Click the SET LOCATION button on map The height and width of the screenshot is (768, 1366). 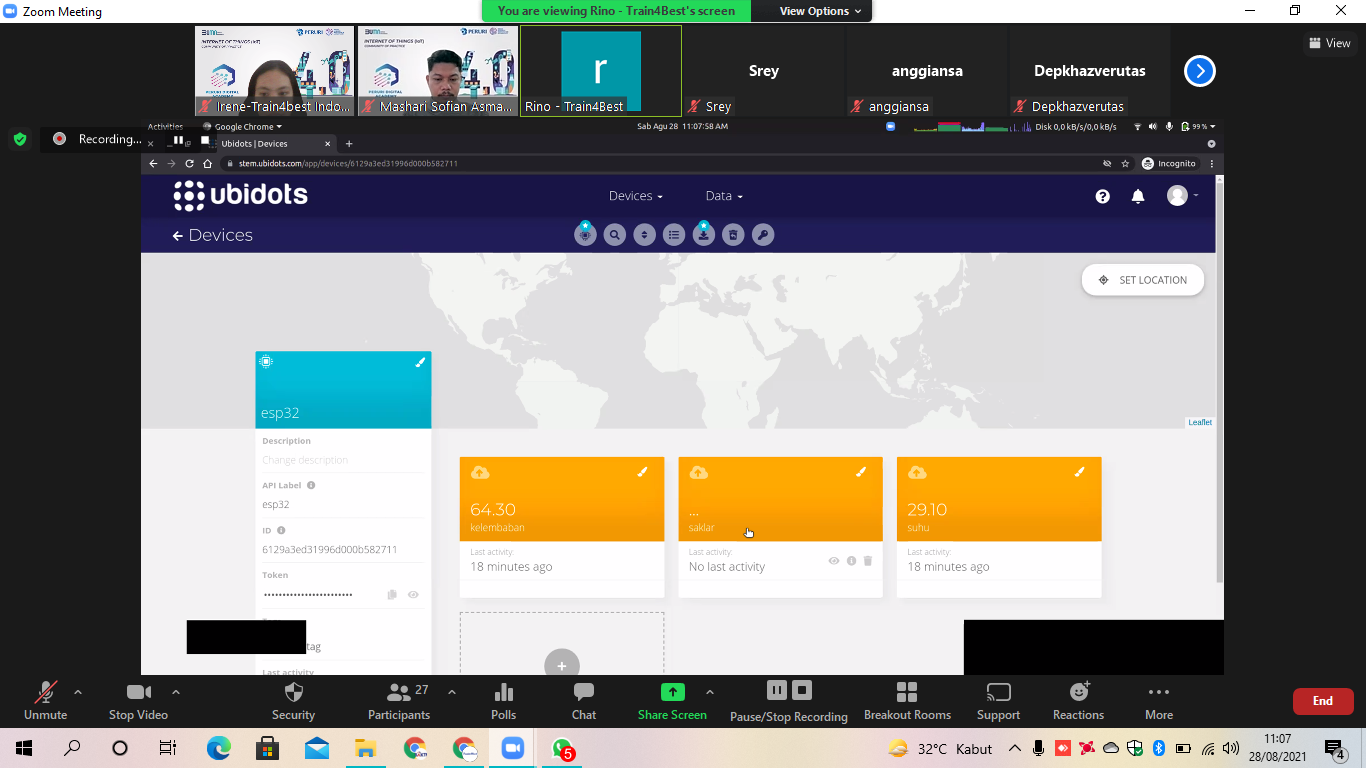tap(1143, 280)
